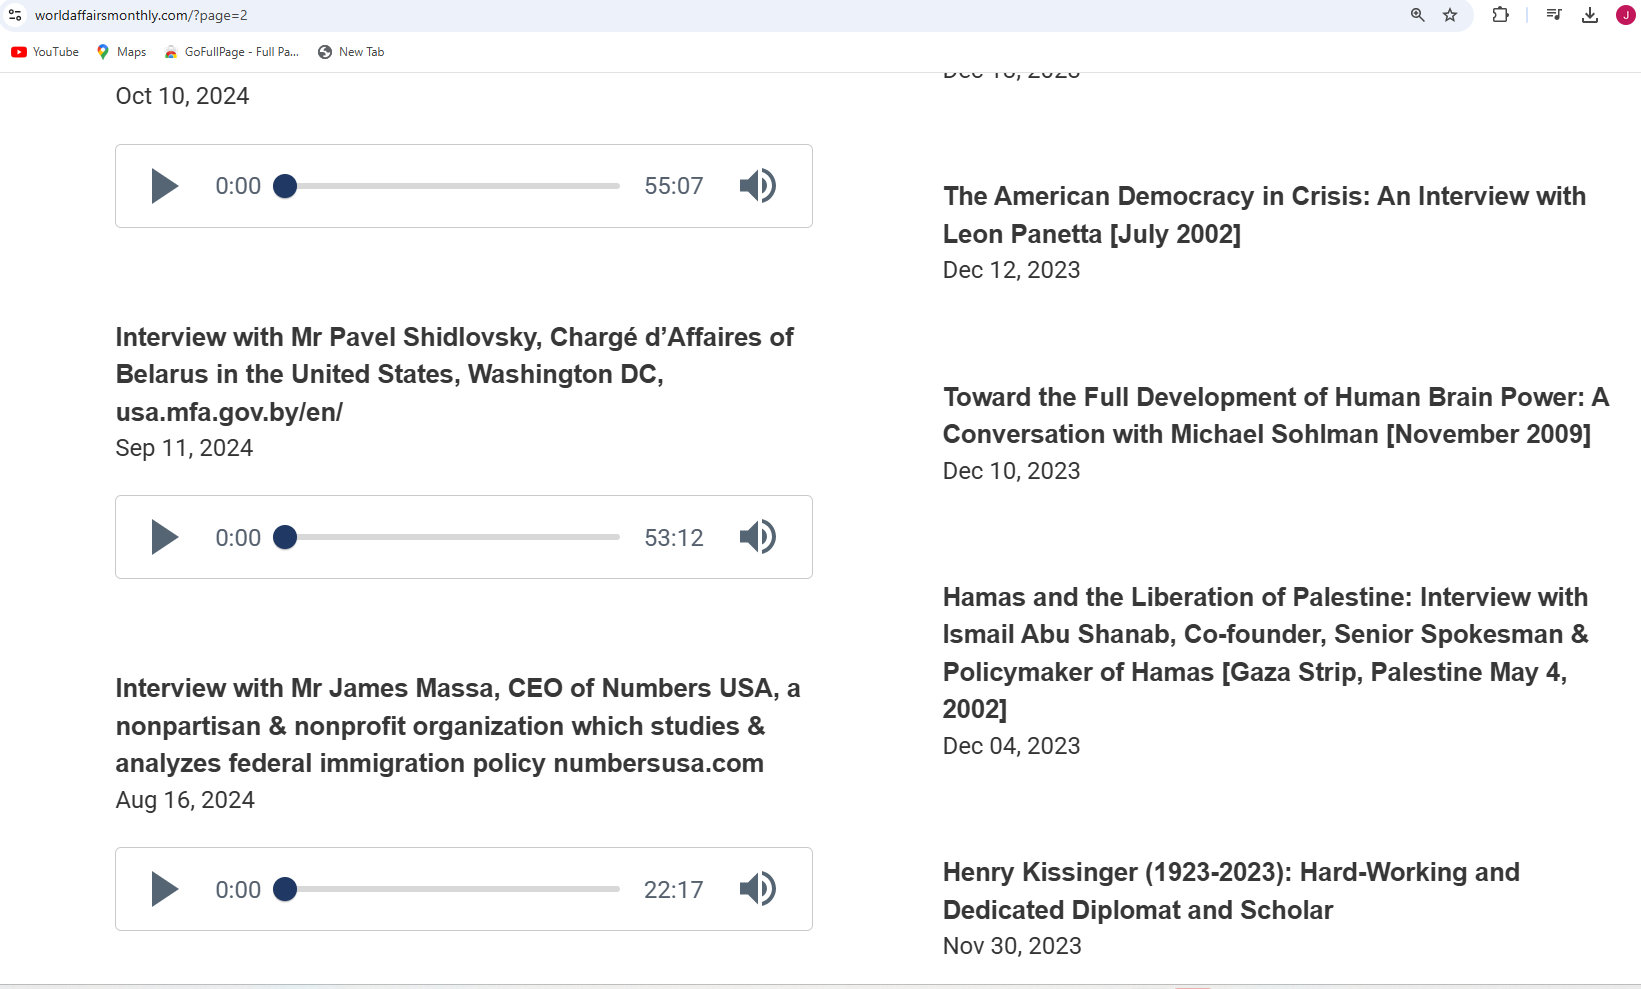Open the media control playlist icon
Image resolution: width=1641 pixels, height=989 pixels.
tap(1554, 15)
